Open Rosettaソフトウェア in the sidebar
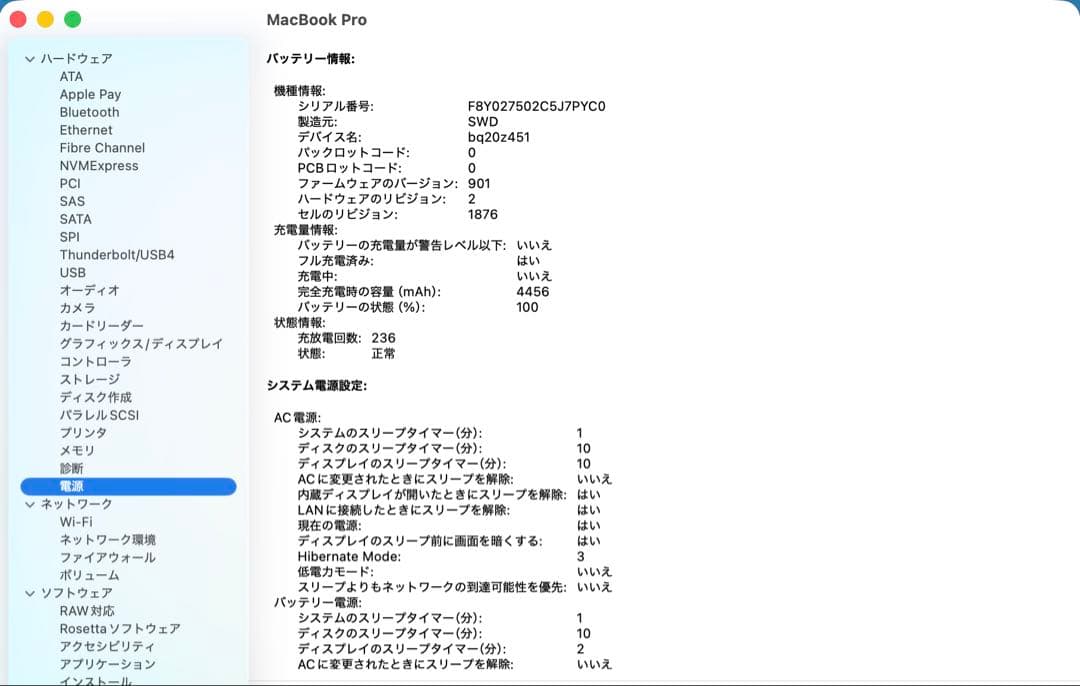 tap(120, 629)
